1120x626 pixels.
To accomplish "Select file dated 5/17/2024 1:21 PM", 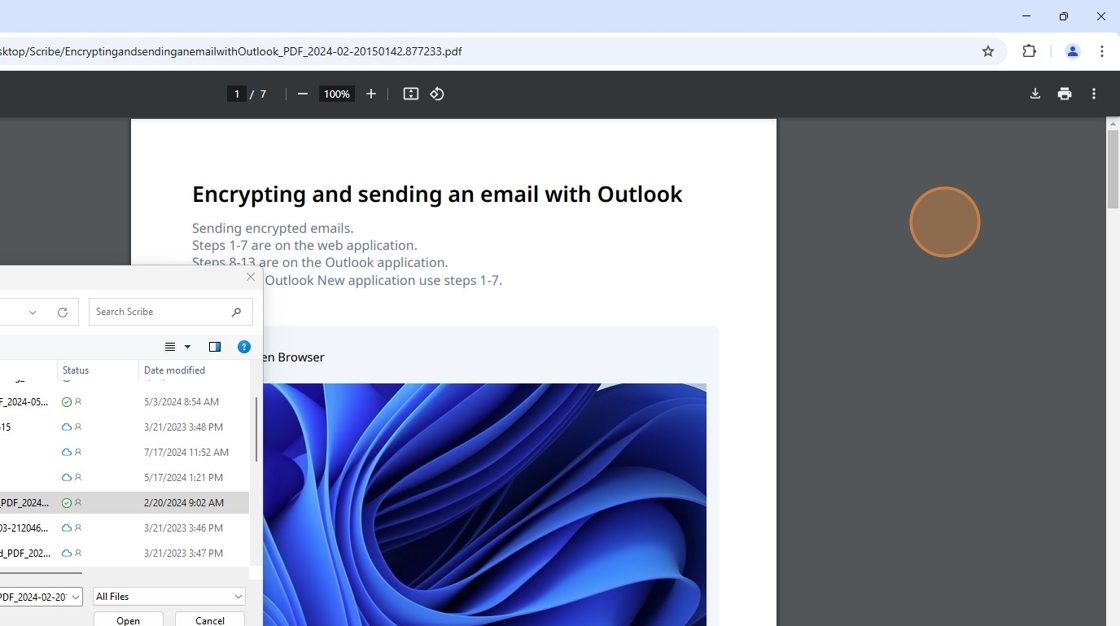I will 124,477.
